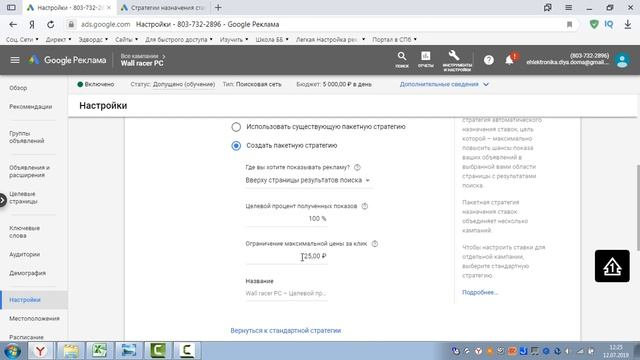
Task: Open the Для быстрого доступа folder
Action: [179, 40]
